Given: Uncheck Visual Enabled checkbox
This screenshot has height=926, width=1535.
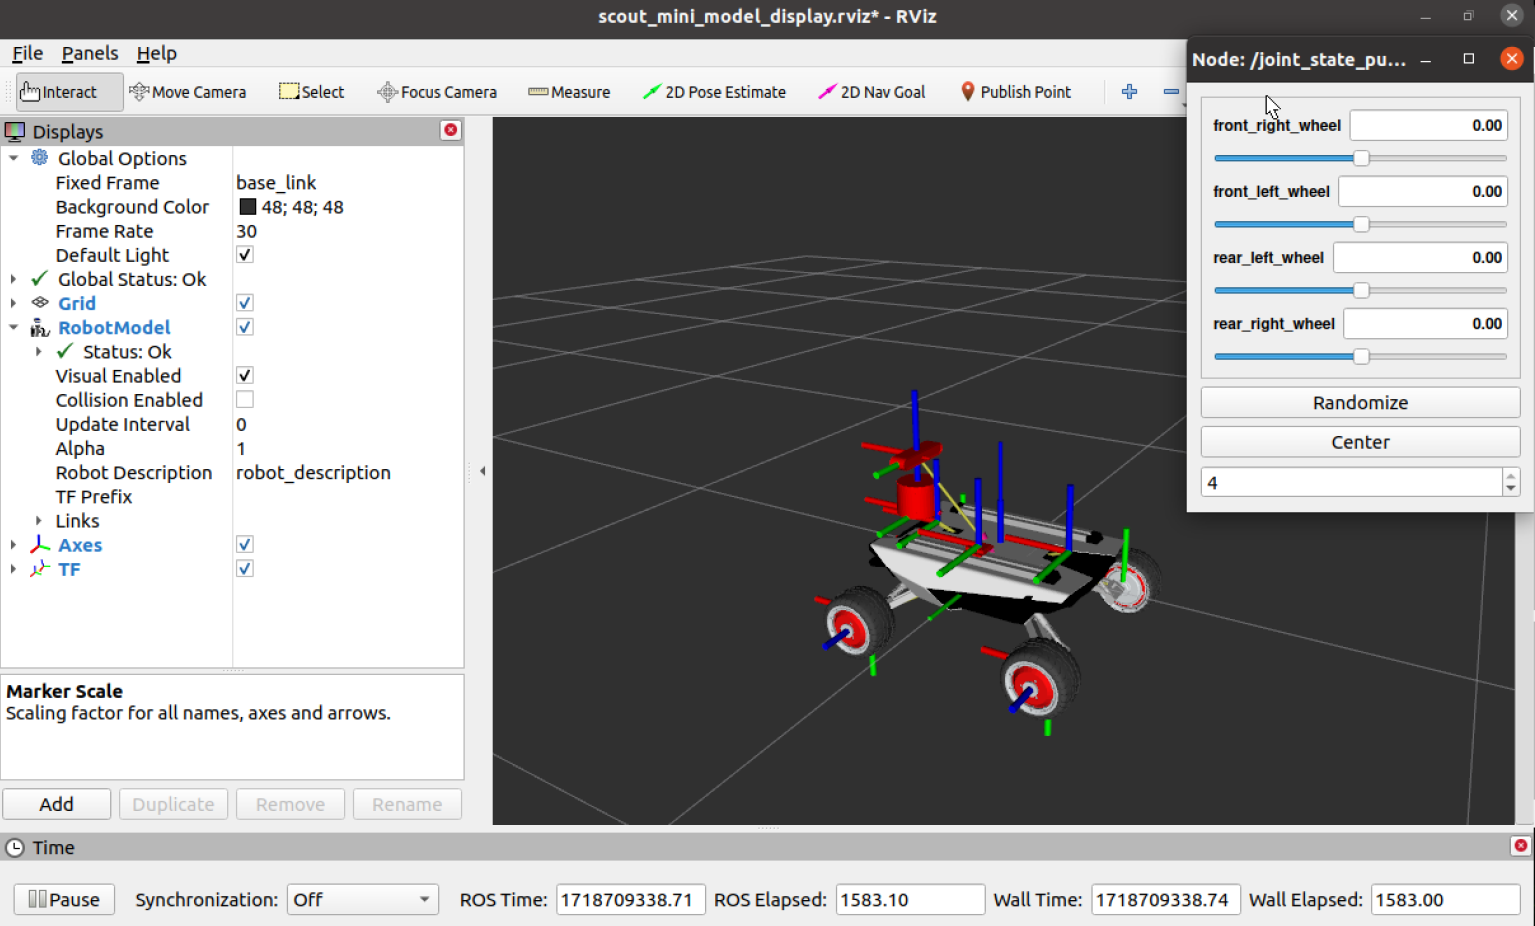Looking at the screenshot, I should pos(244,375).
